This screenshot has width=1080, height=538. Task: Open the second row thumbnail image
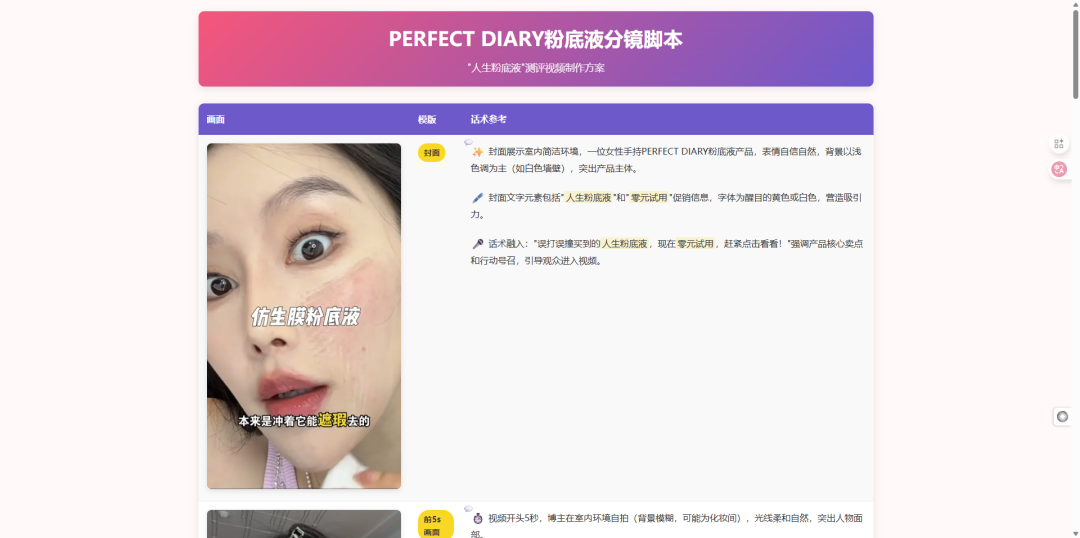pos(304,524)
